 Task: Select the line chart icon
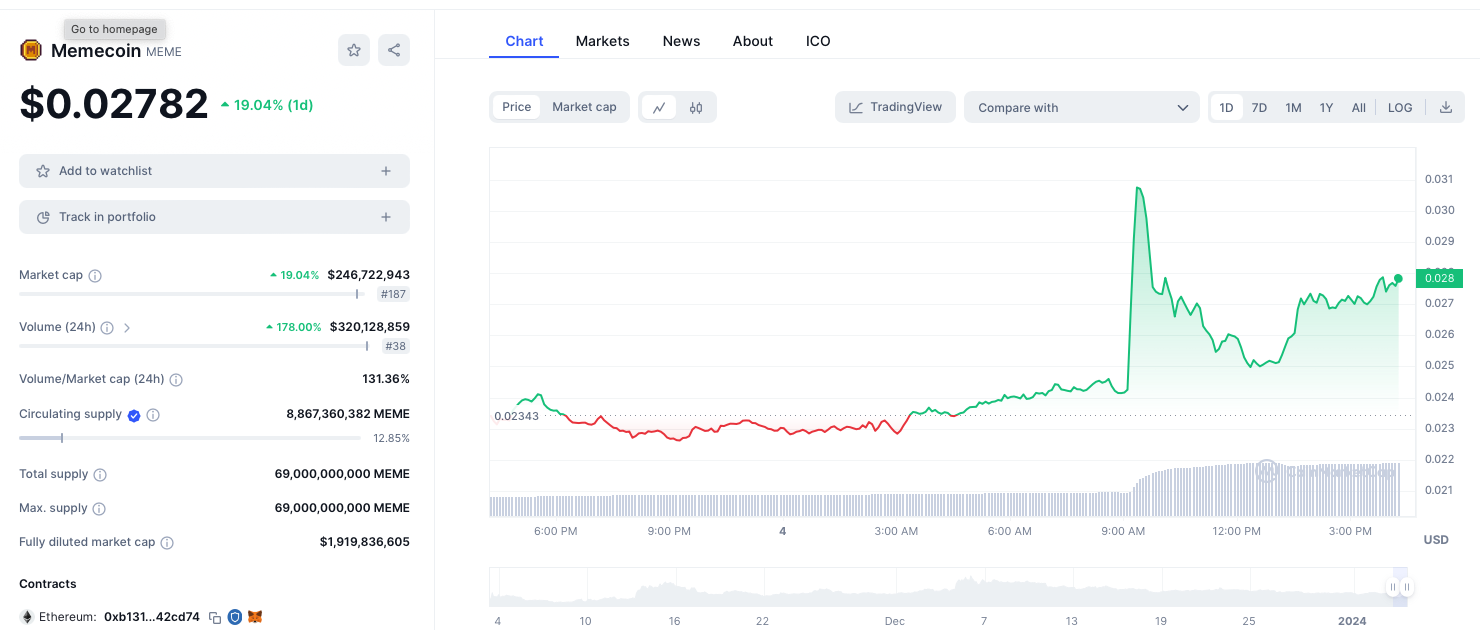pyautogui.click(x=659, y=108)
